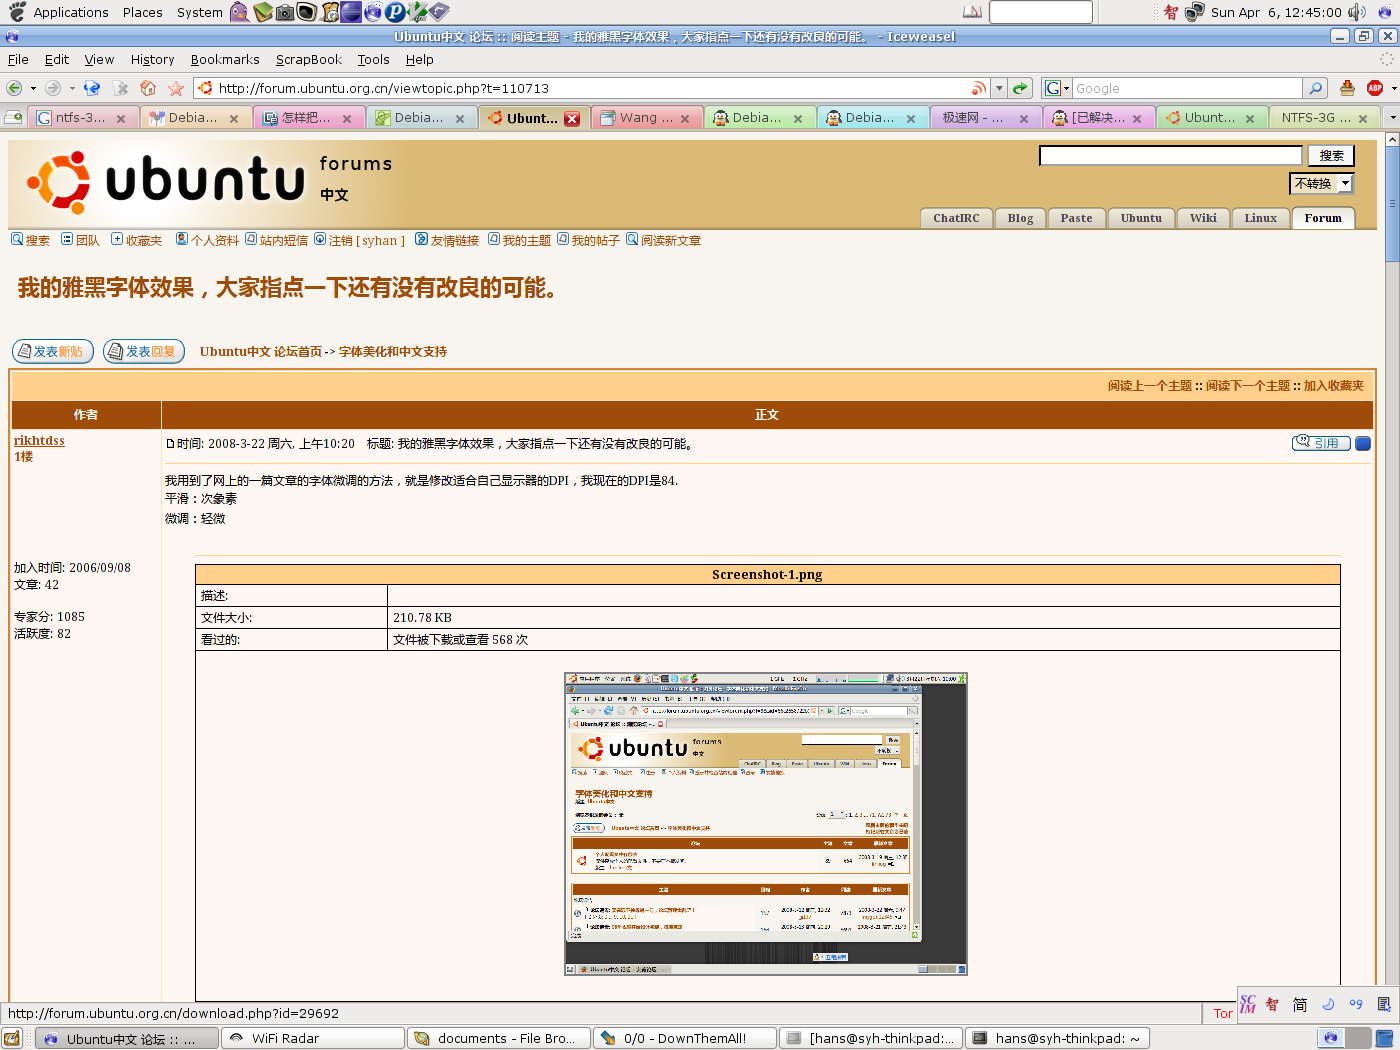Viewport: 1400px width, 1050px height.
Task: Switch to the NTFS-3G browser tab
Action: click(1325, 118)
